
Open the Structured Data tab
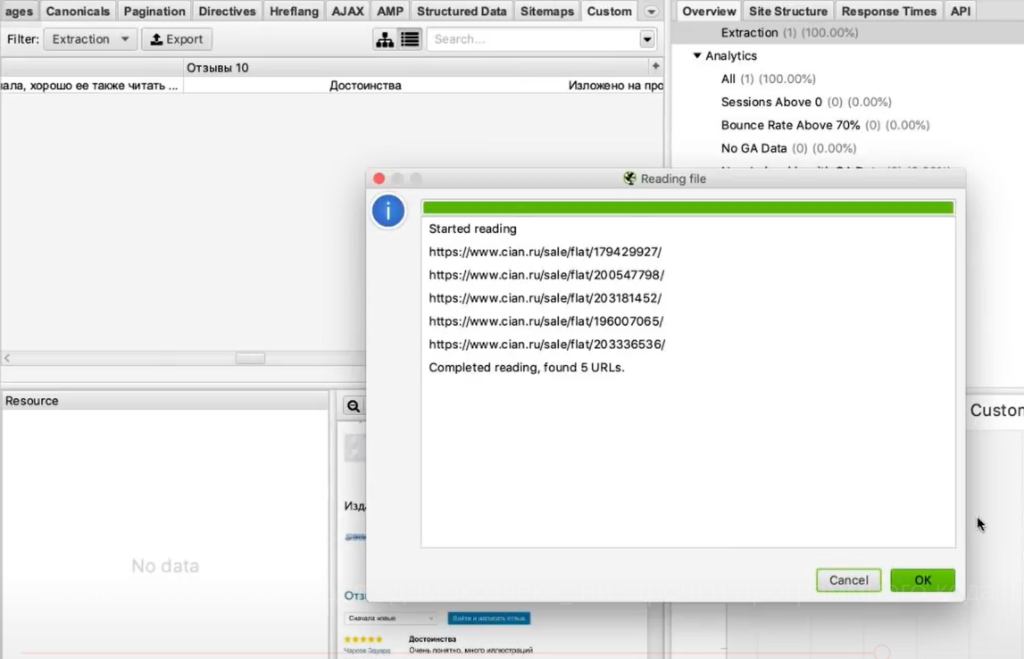pyautogui.click(x=461, y=11)
